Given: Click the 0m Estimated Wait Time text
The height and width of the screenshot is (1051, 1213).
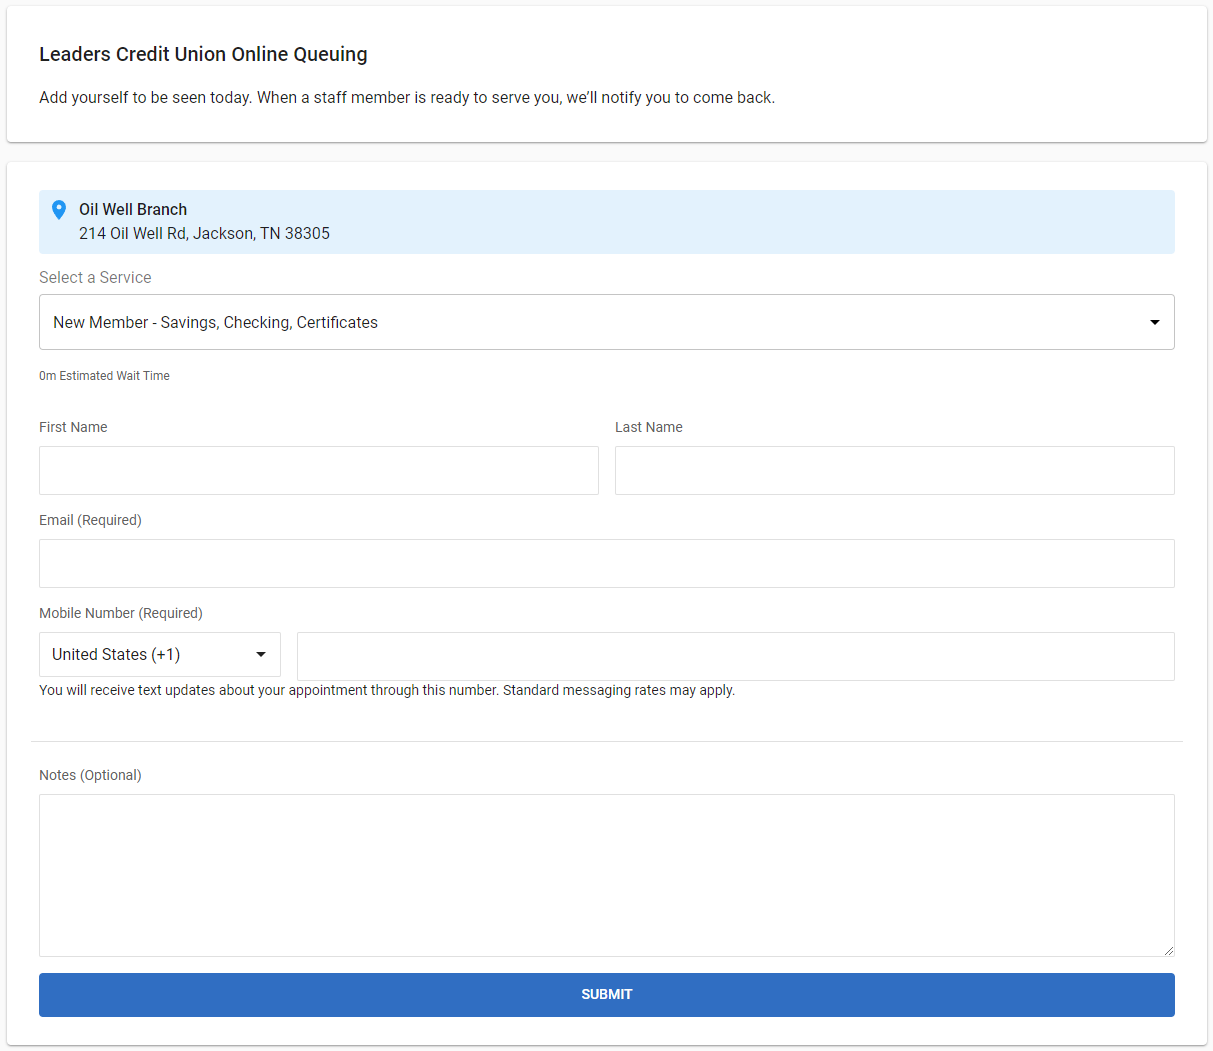Looking at the screenshot, I should click(x=104, y=376).
